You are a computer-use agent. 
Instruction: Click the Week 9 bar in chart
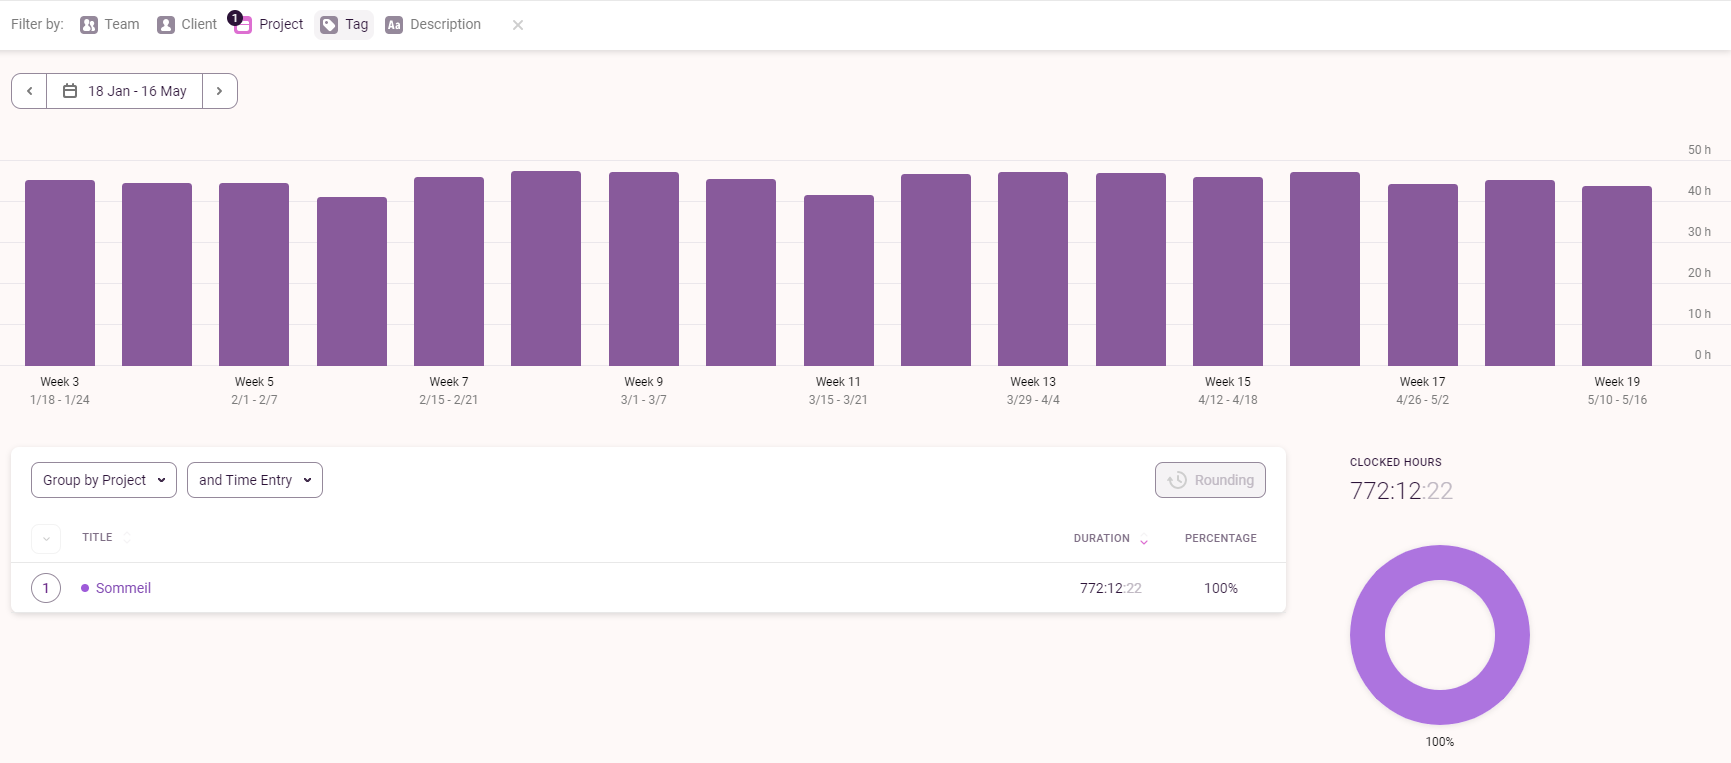point(644,268)
